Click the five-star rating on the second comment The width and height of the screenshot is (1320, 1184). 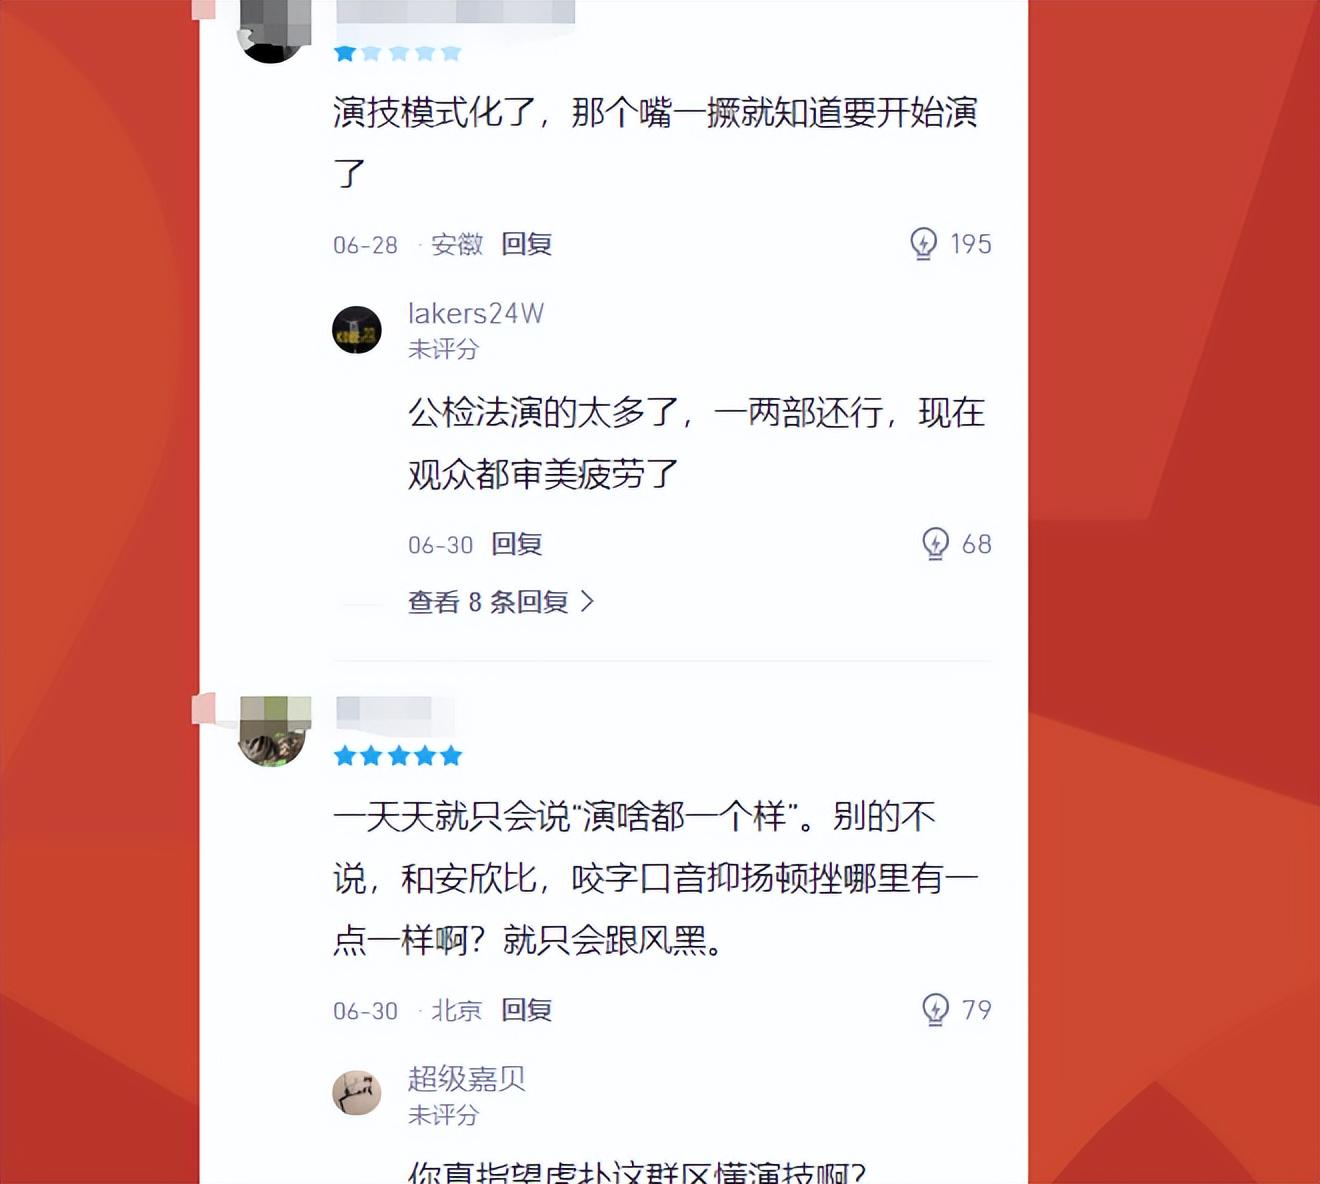397,755
